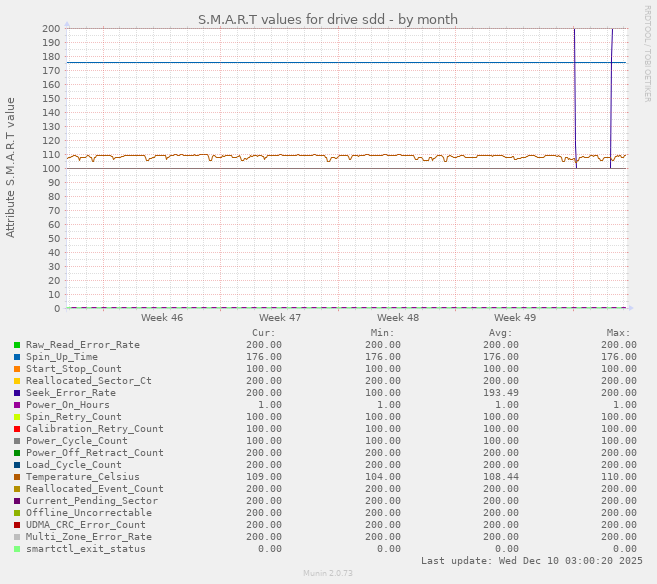Click the Raw_Read_Error_Rate green legend swatch
This screenshot has width=657, height=584.
17,345
